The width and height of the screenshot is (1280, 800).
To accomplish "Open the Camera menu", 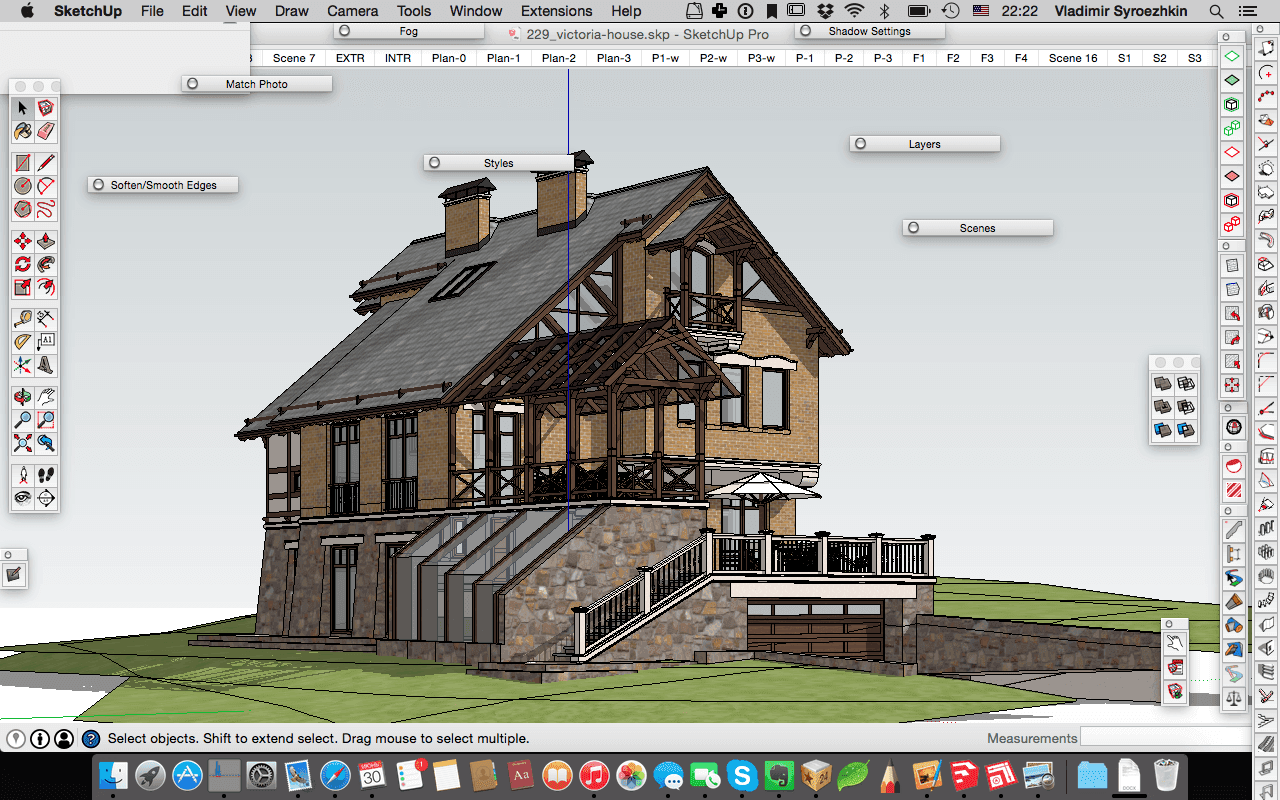I will click(352, 11).
